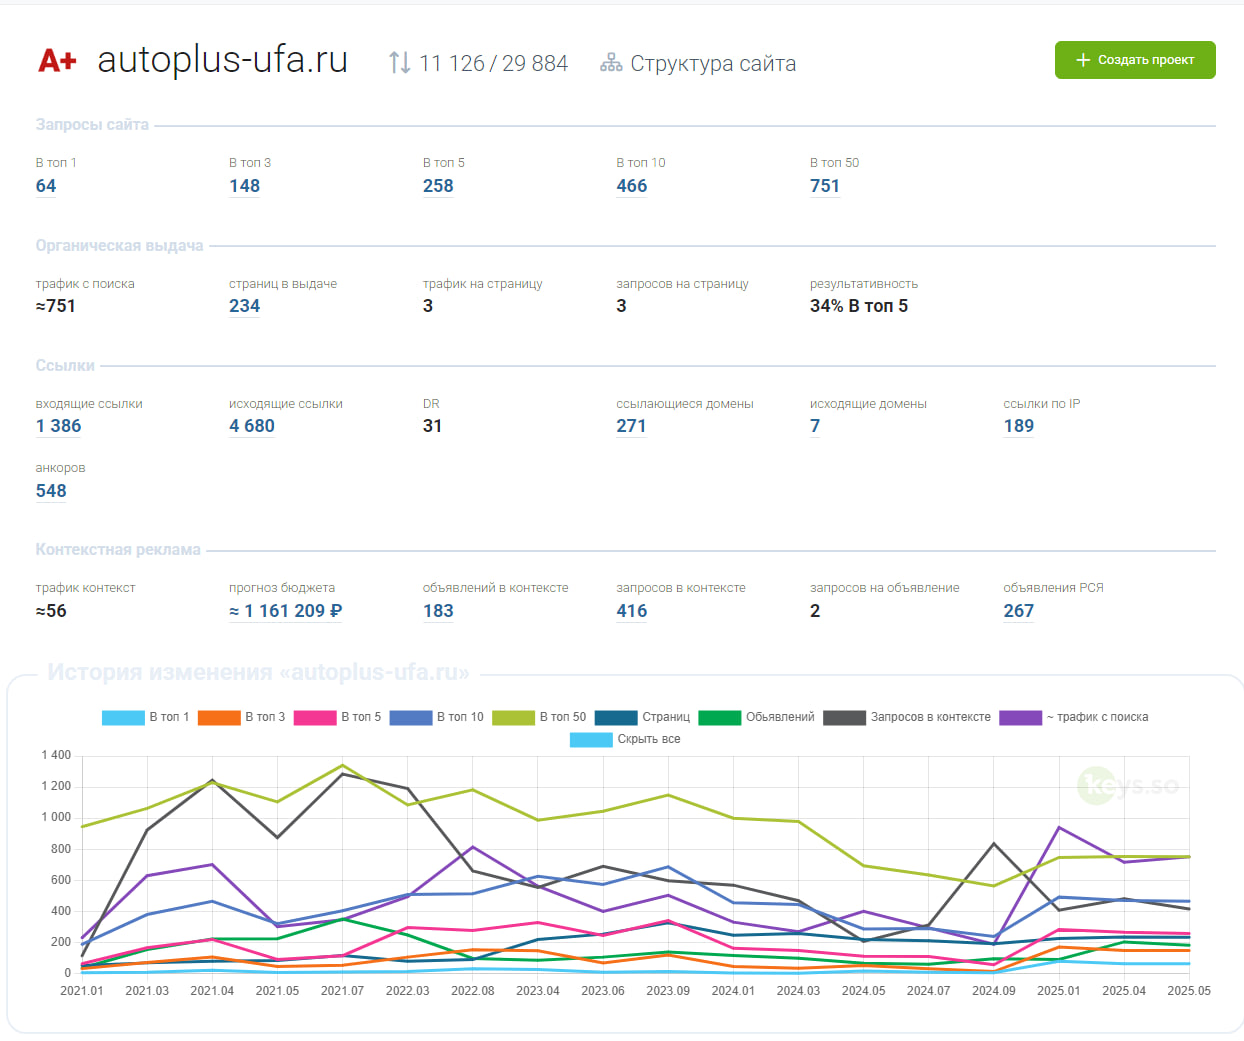Click the История изменения chart heading
Viewport: 1244px width, 1041px height.
tap(258, 672)
